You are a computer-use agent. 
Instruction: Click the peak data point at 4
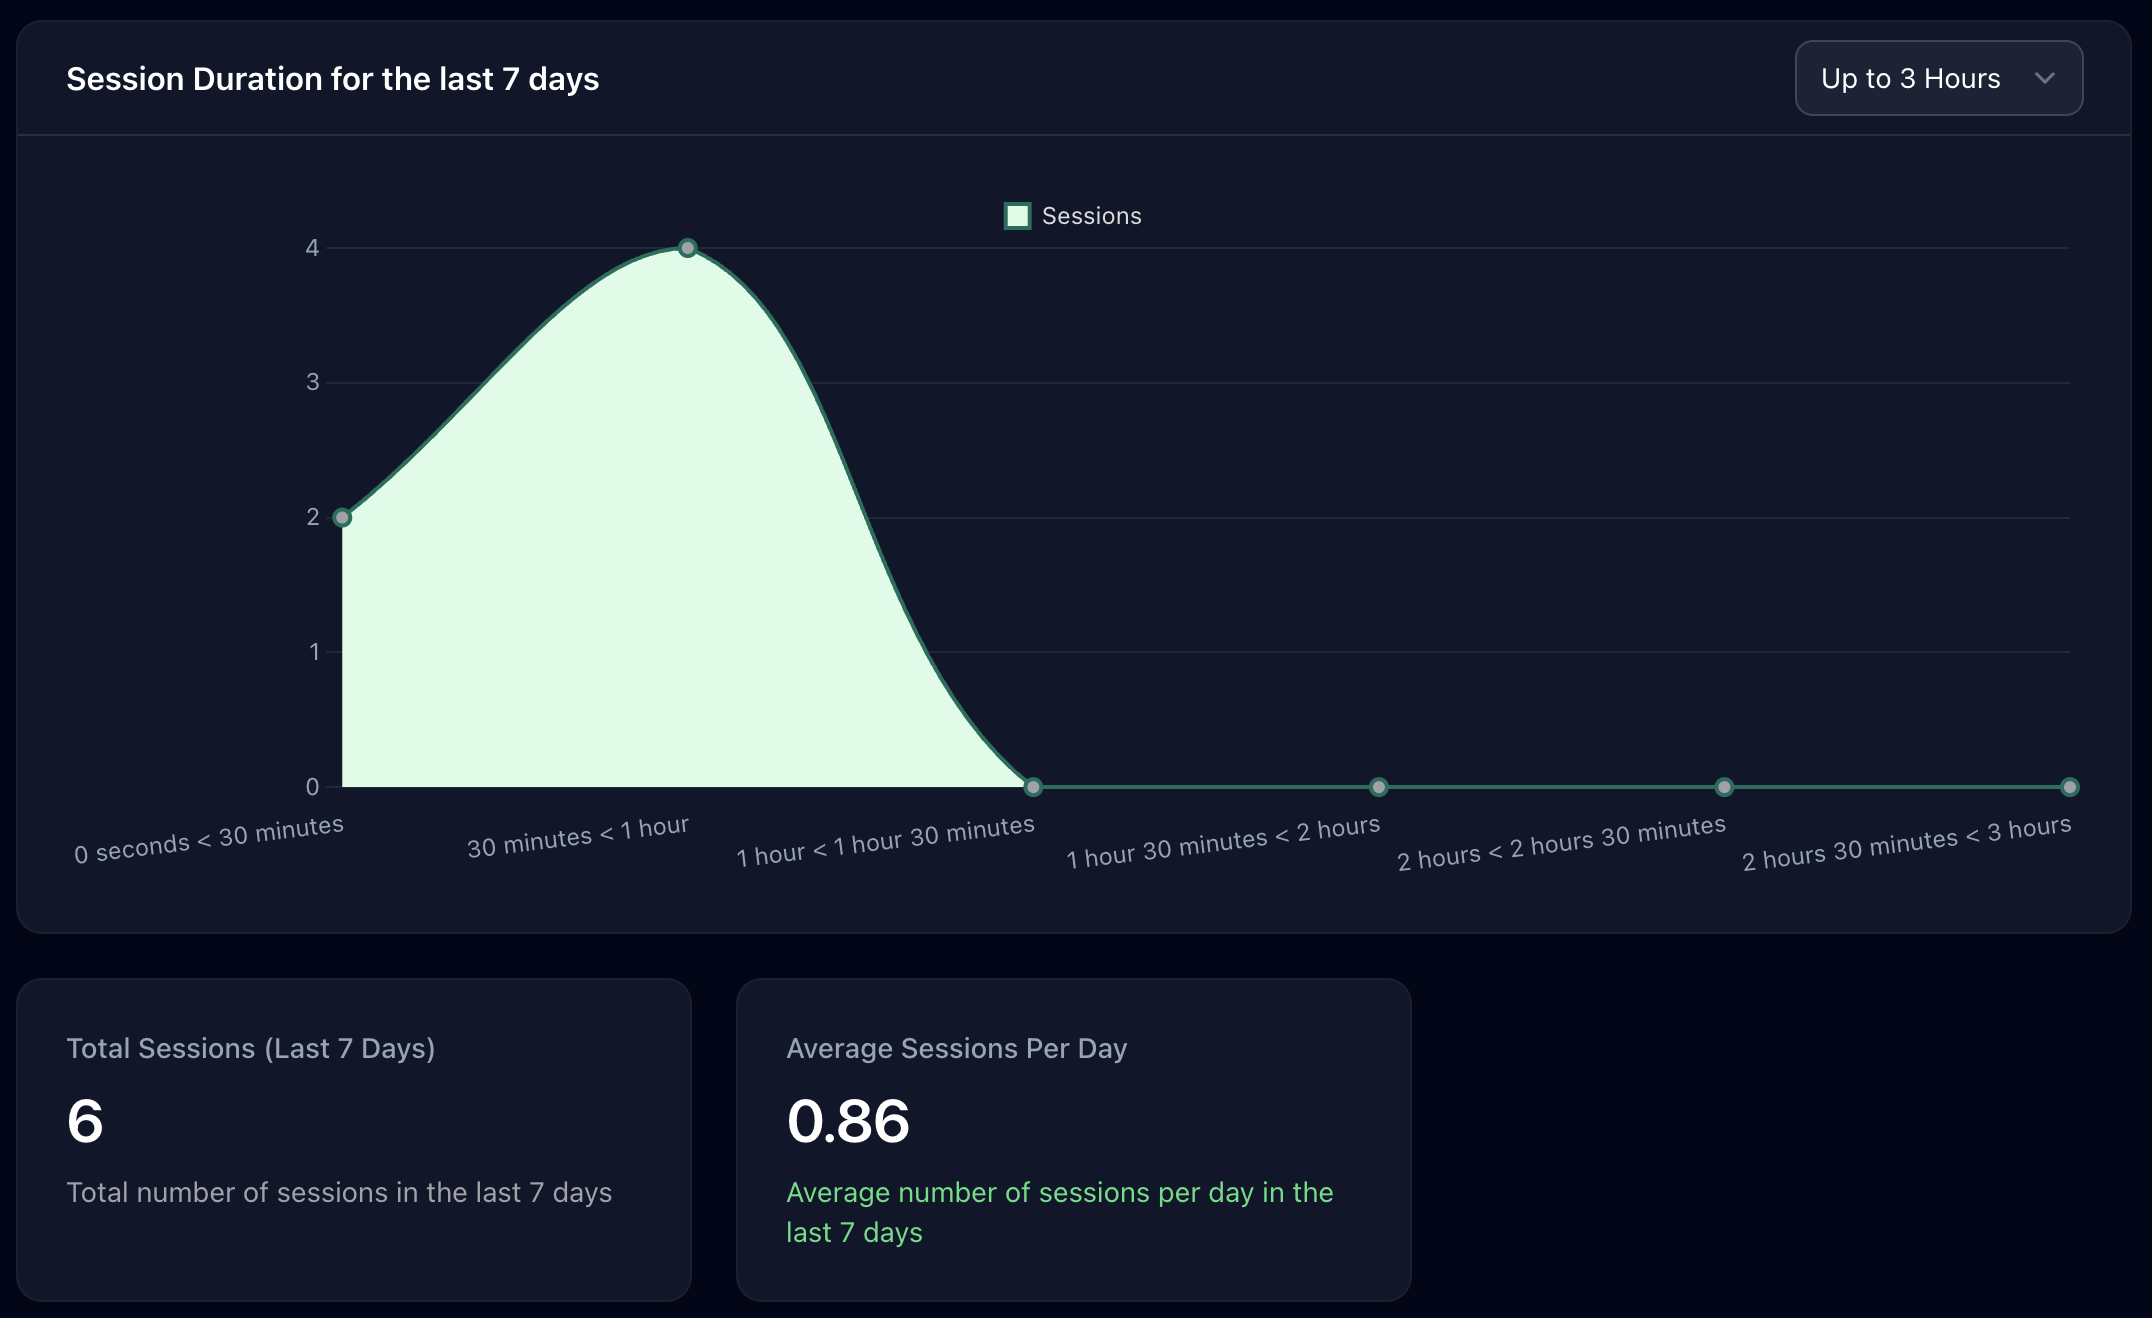coord(688,248)
